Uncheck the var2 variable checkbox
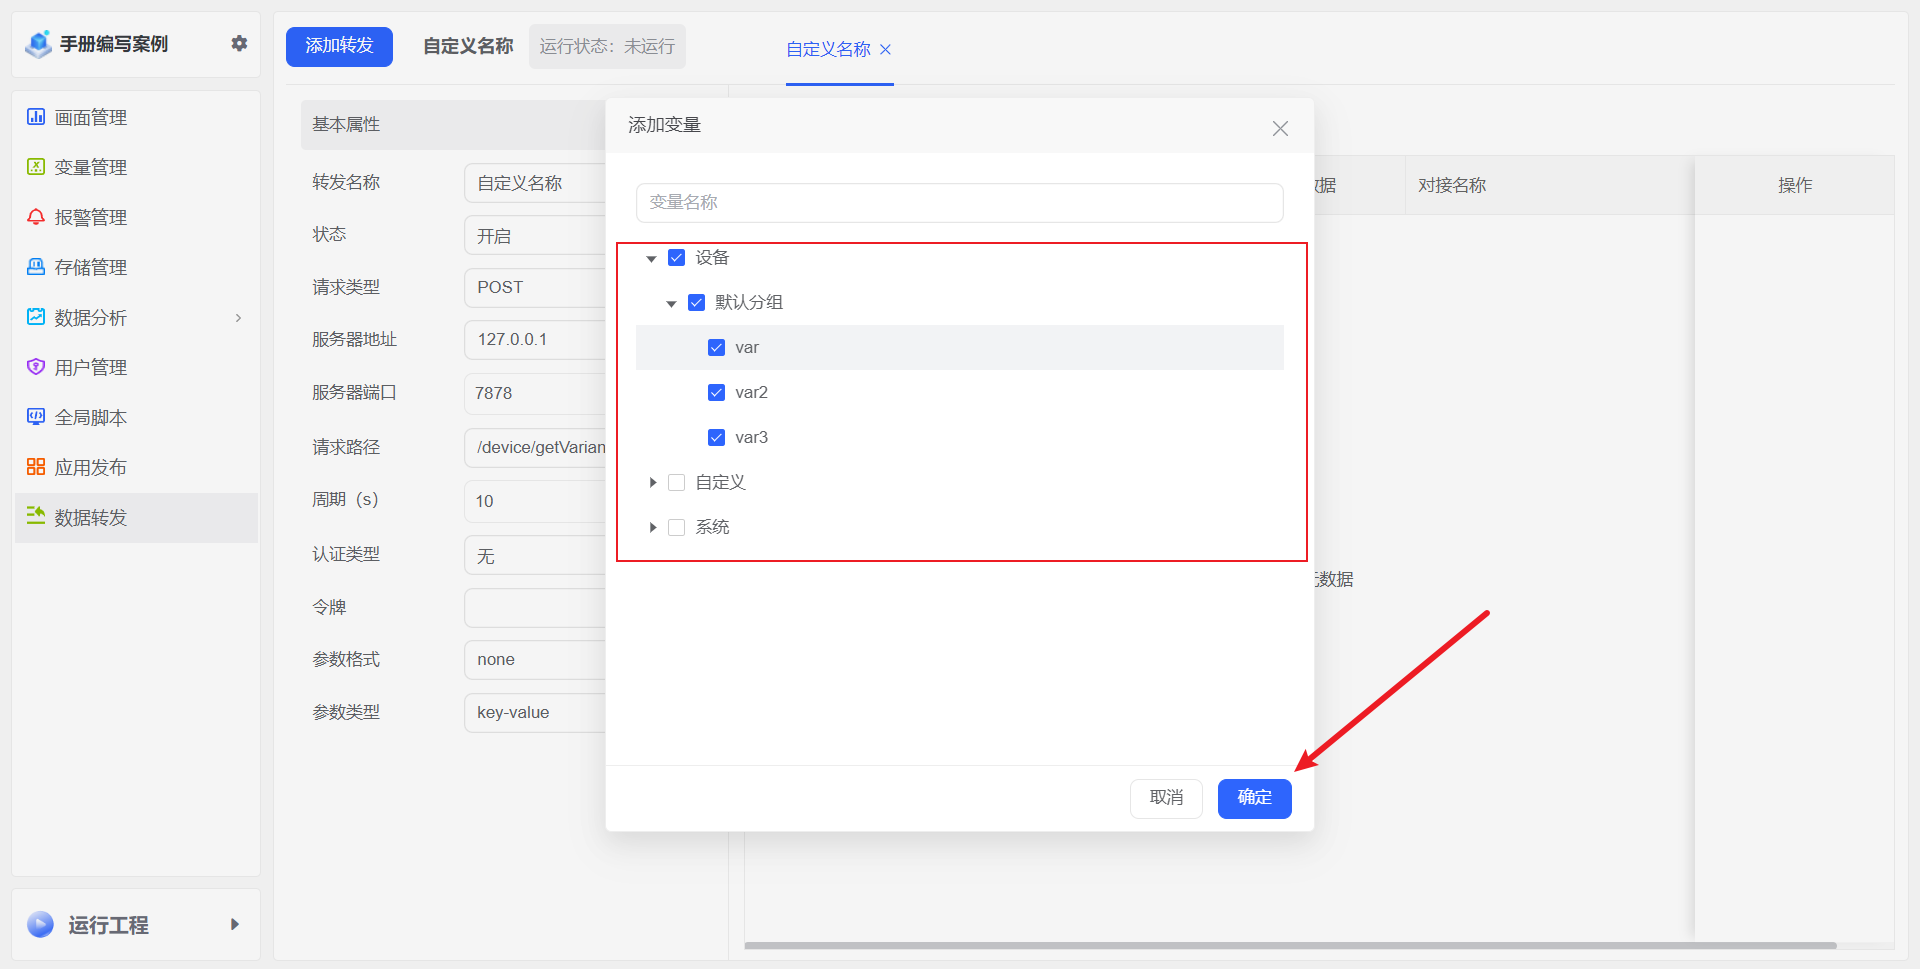 (x=716, y=392)
